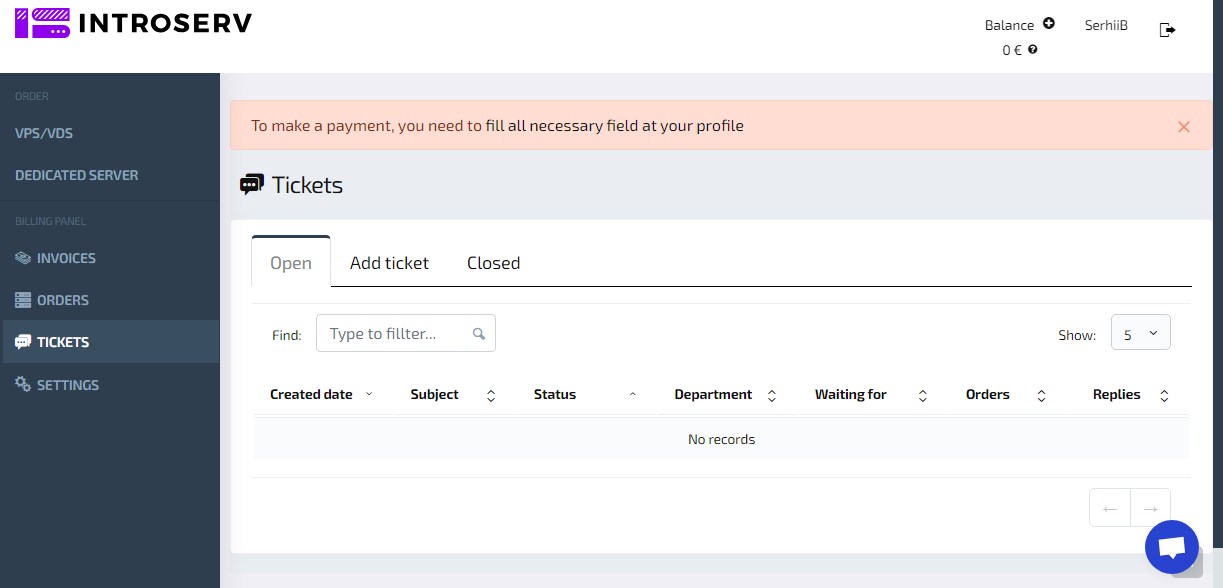1223x588 pixels.
Task: Switch to the Add ticket tab
Action: 389,263
